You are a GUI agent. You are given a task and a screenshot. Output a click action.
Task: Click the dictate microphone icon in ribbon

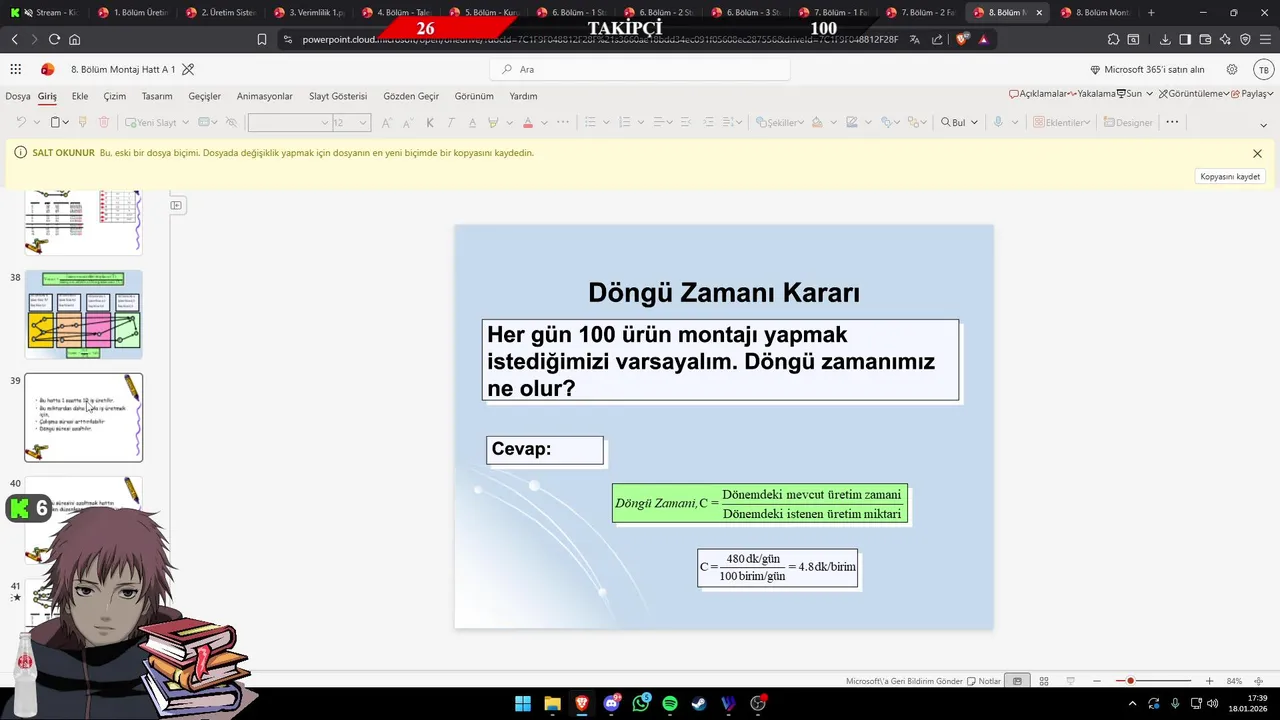point(997,122)
